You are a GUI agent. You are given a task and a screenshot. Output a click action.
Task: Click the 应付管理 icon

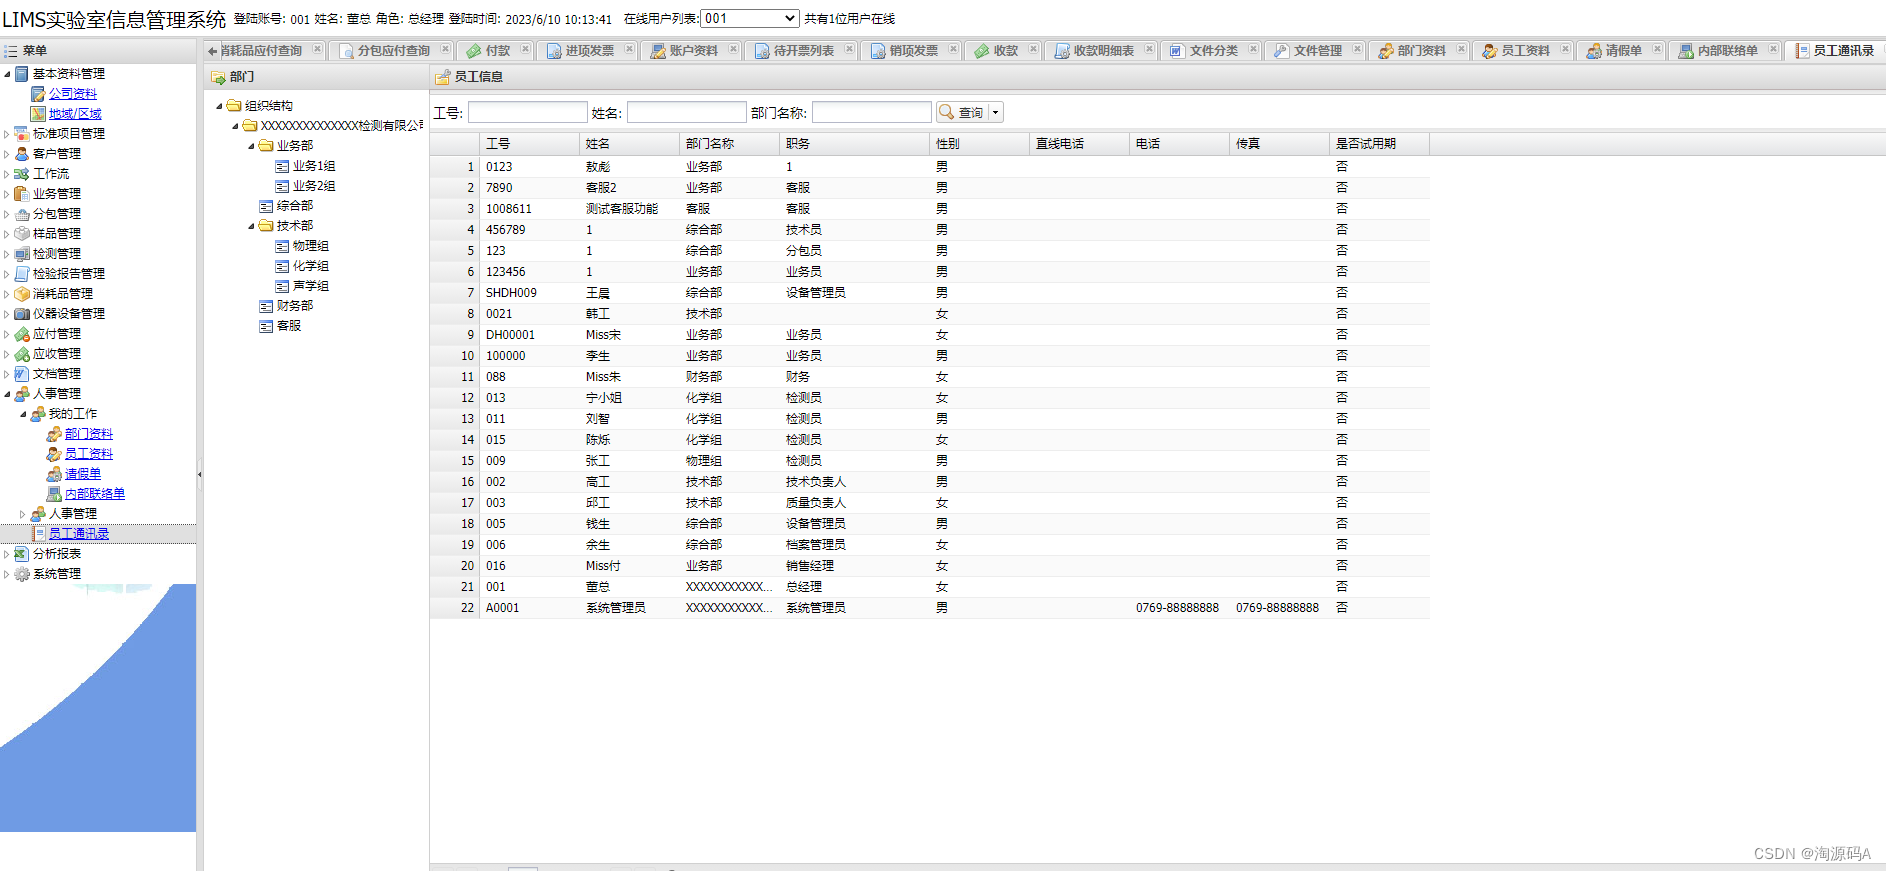pos(22,334)
